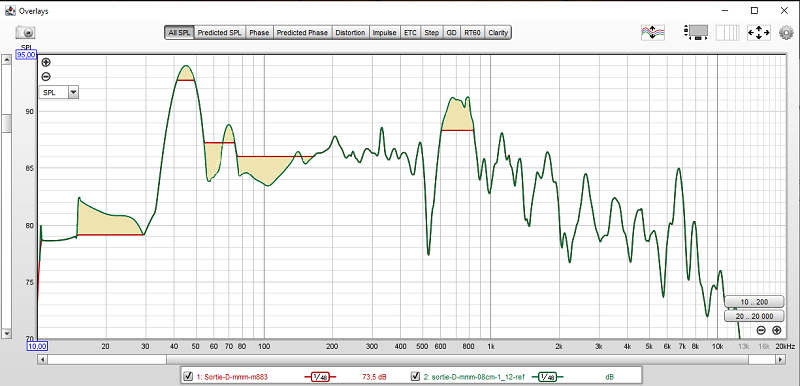Click horizontal scrollbar left arrow

(x=43, y=359)
